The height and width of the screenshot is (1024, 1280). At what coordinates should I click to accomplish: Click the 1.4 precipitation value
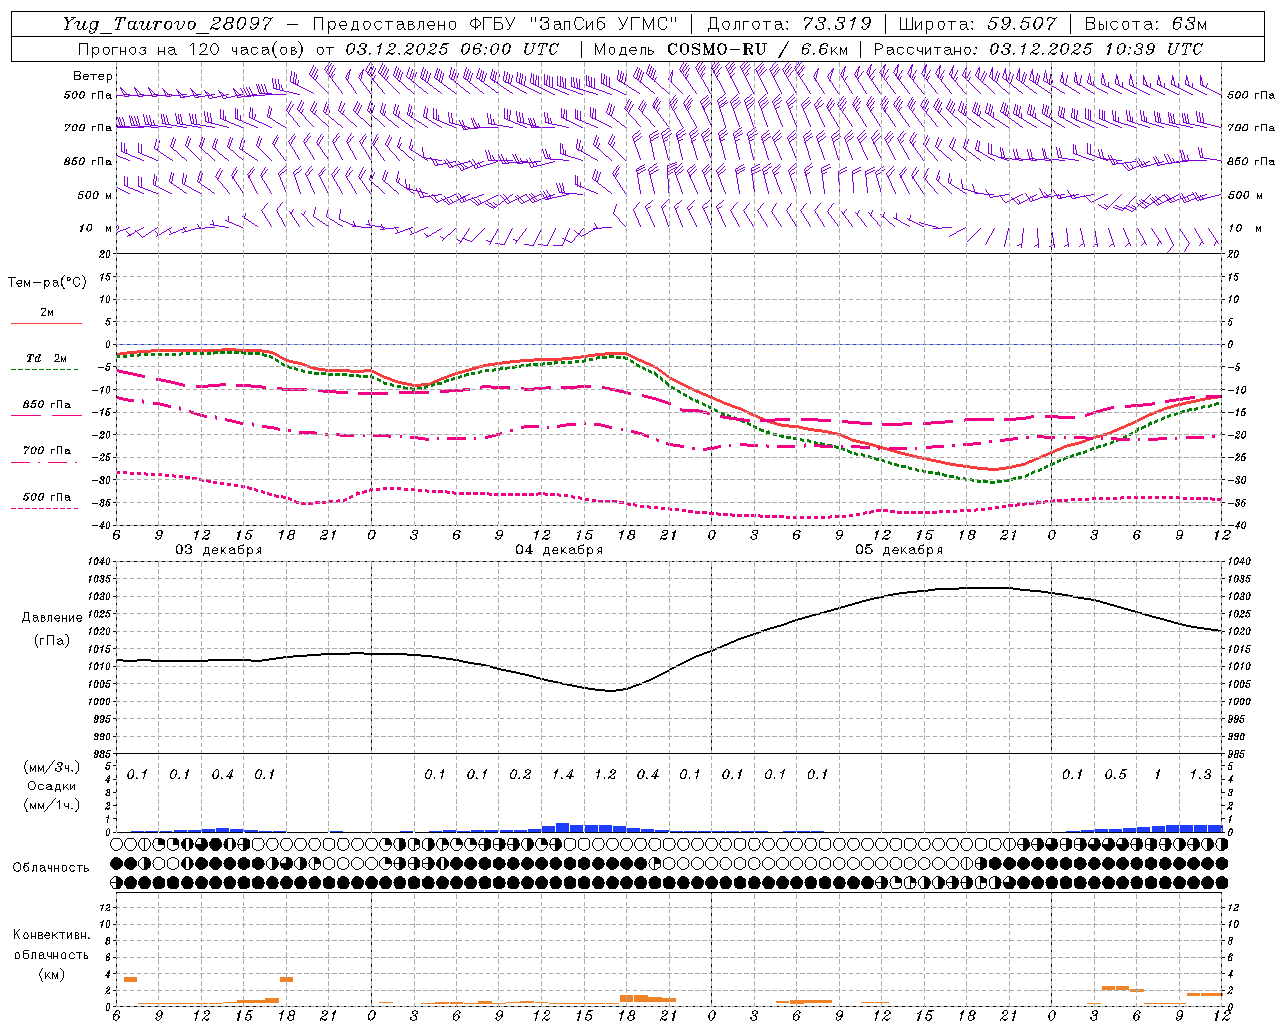coord(563,775)
